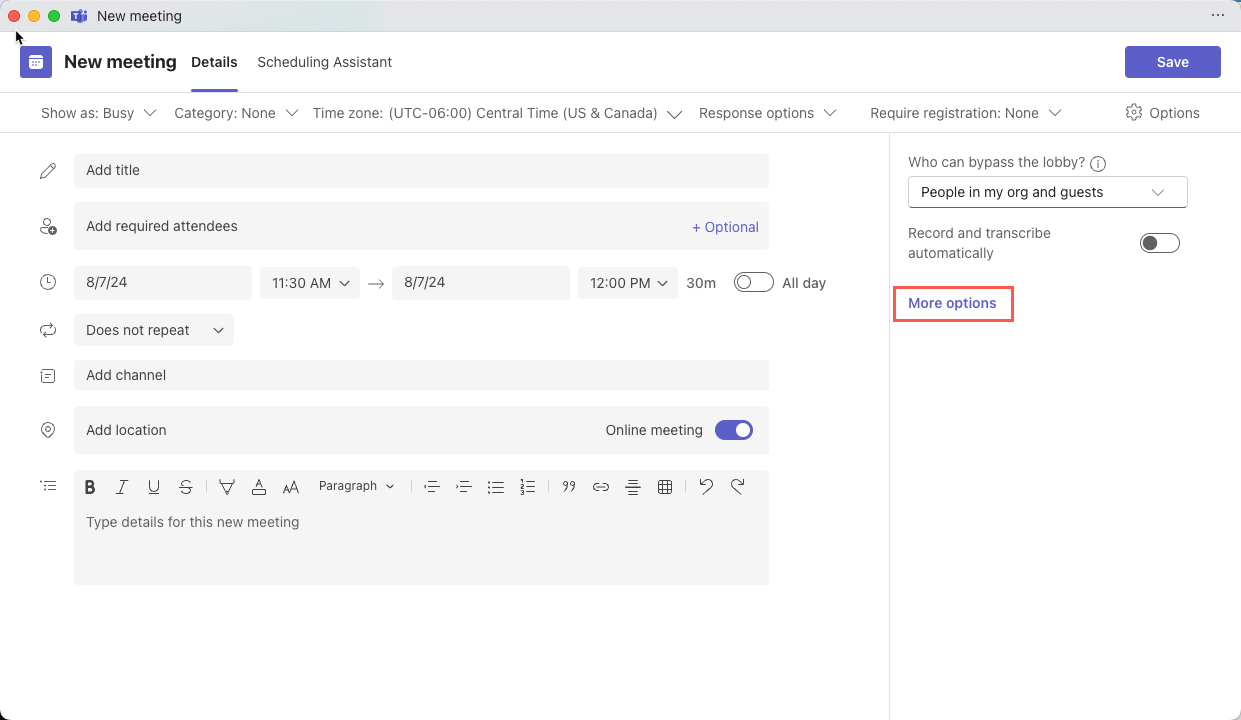Open the More options link
The image size is (1241, 720).
point(952,303)
